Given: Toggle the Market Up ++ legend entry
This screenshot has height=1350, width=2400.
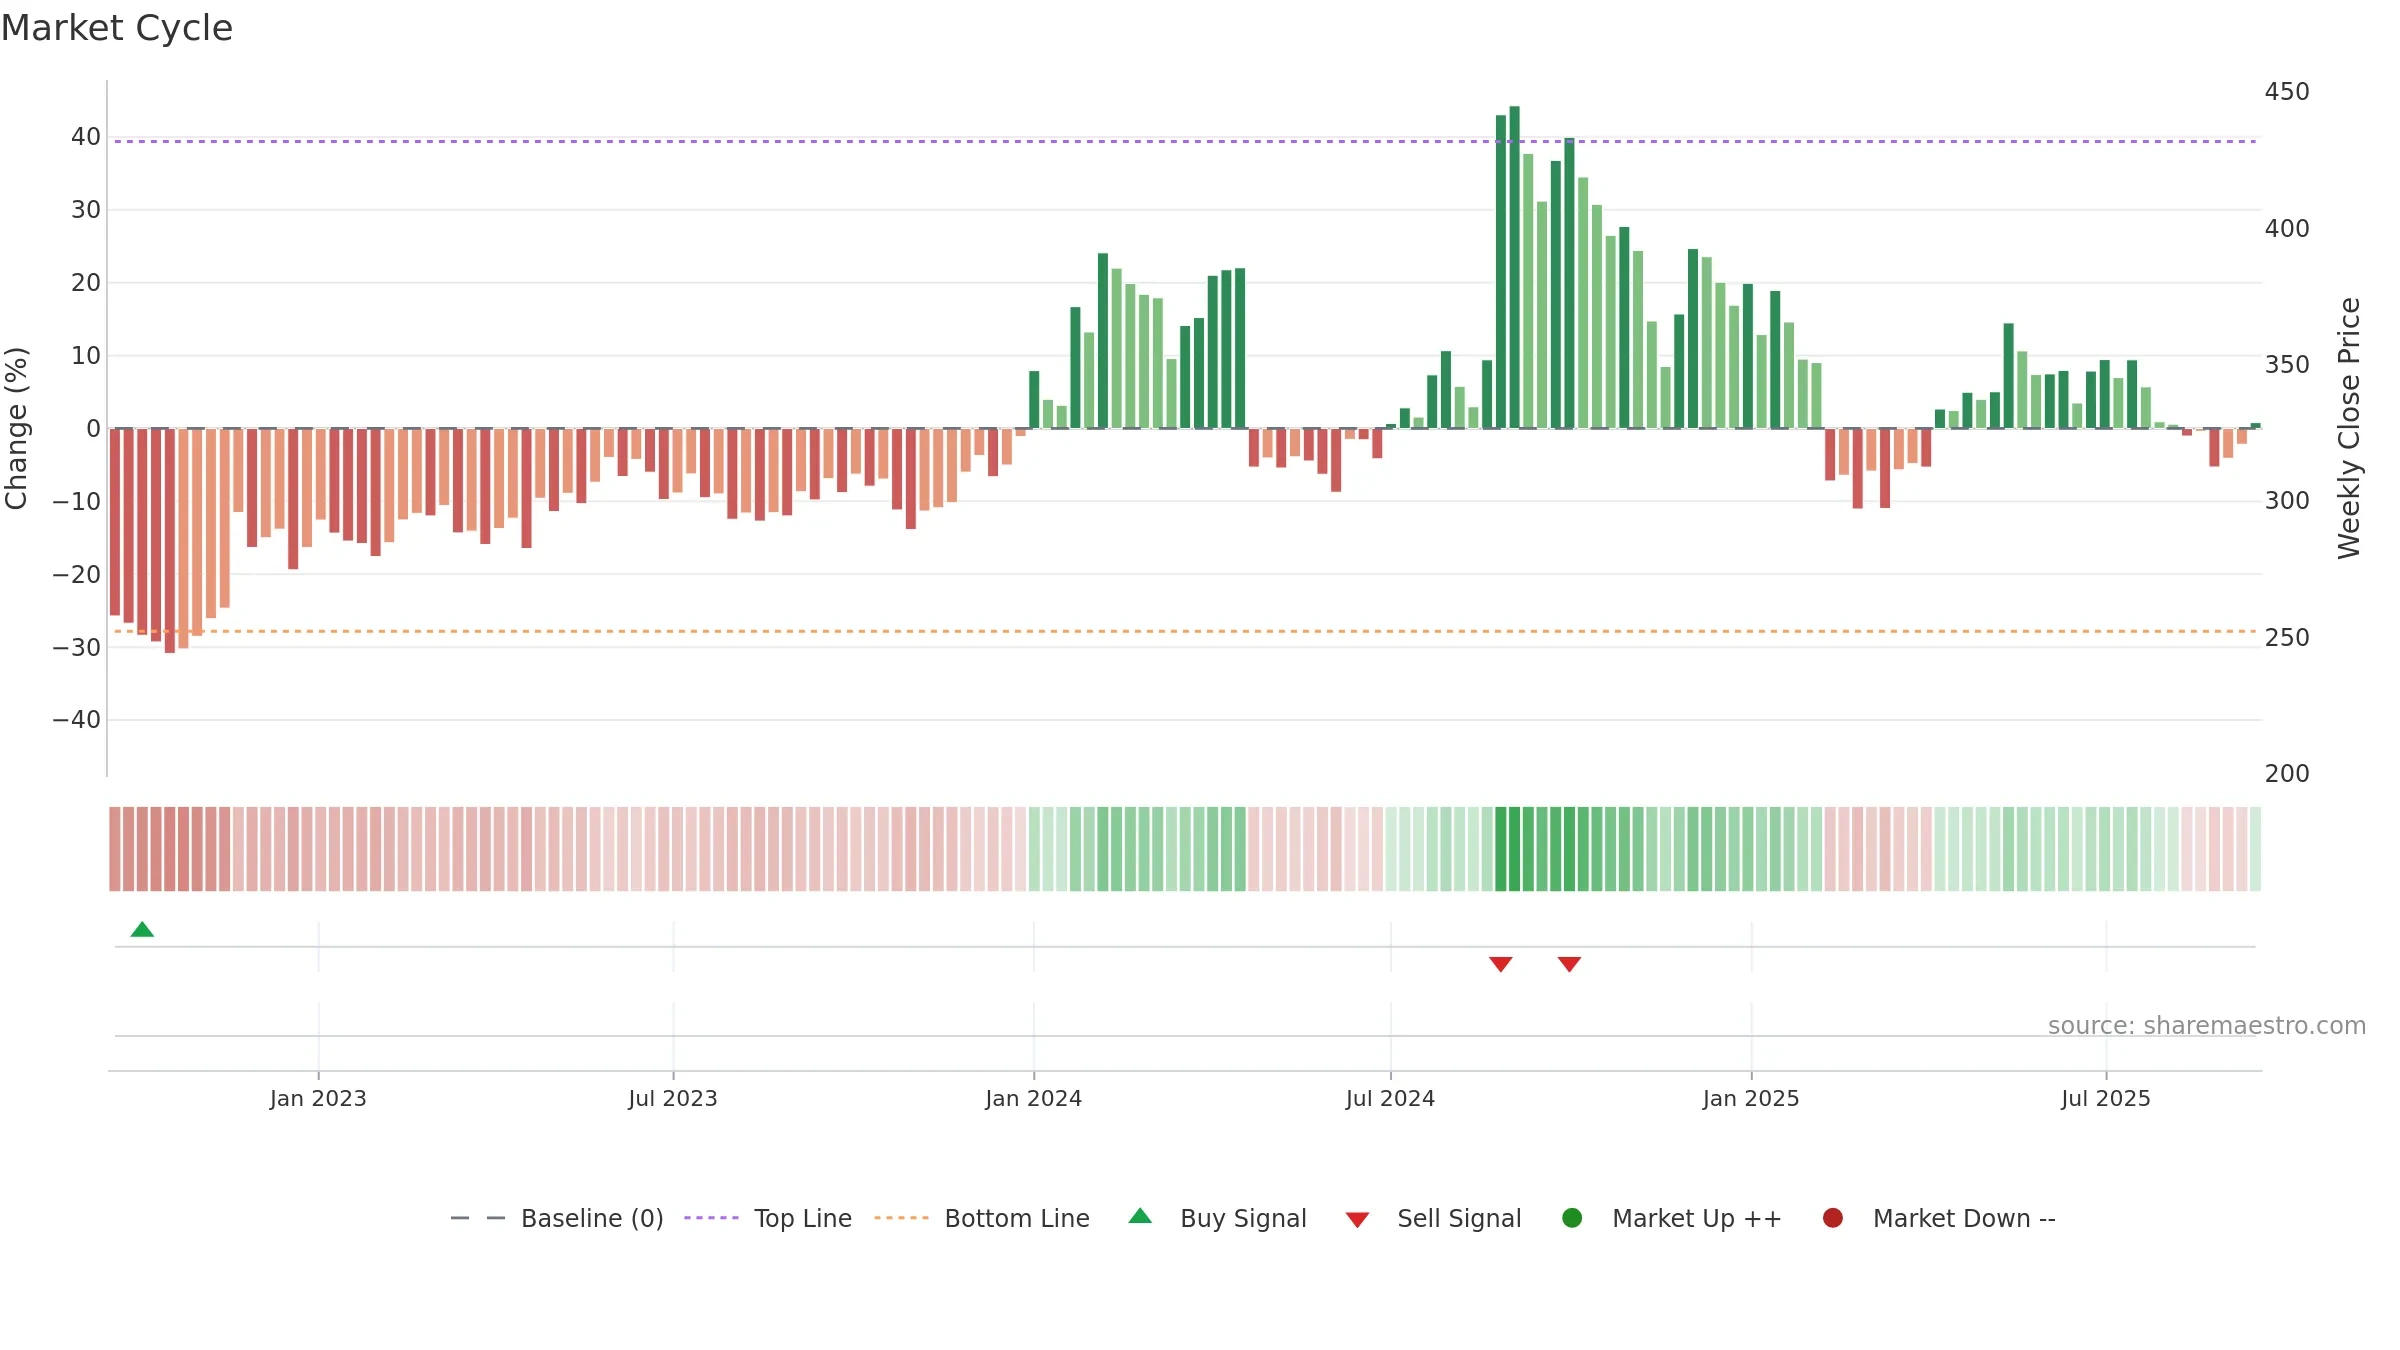Looking at the screenshot, I should click(1672, 1218).
